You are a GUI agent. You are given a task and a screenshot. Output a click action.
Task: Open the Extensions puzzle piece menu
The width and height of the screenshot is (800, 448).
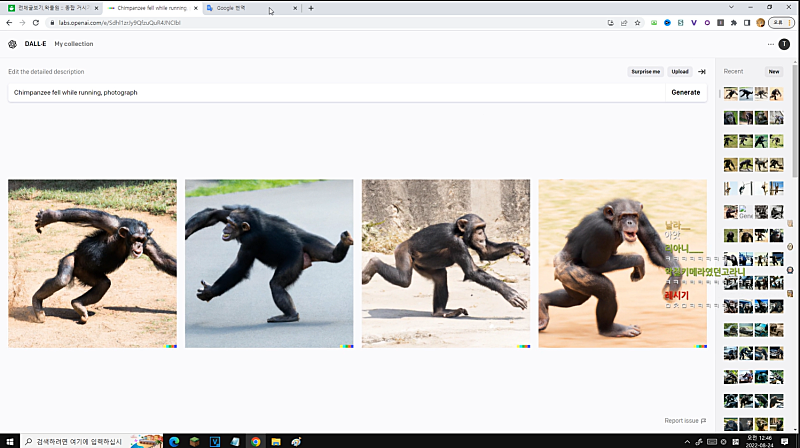point(734,23)
